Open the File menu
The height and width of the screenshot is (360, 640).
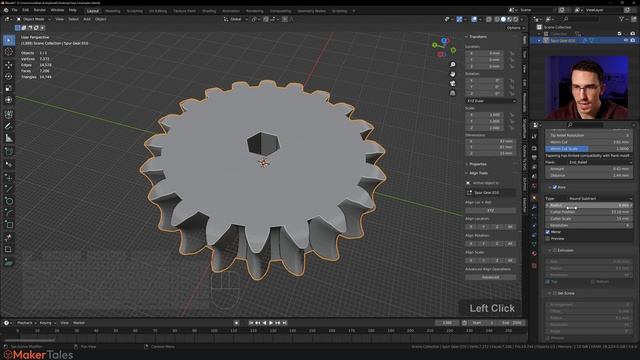[14, 10]
